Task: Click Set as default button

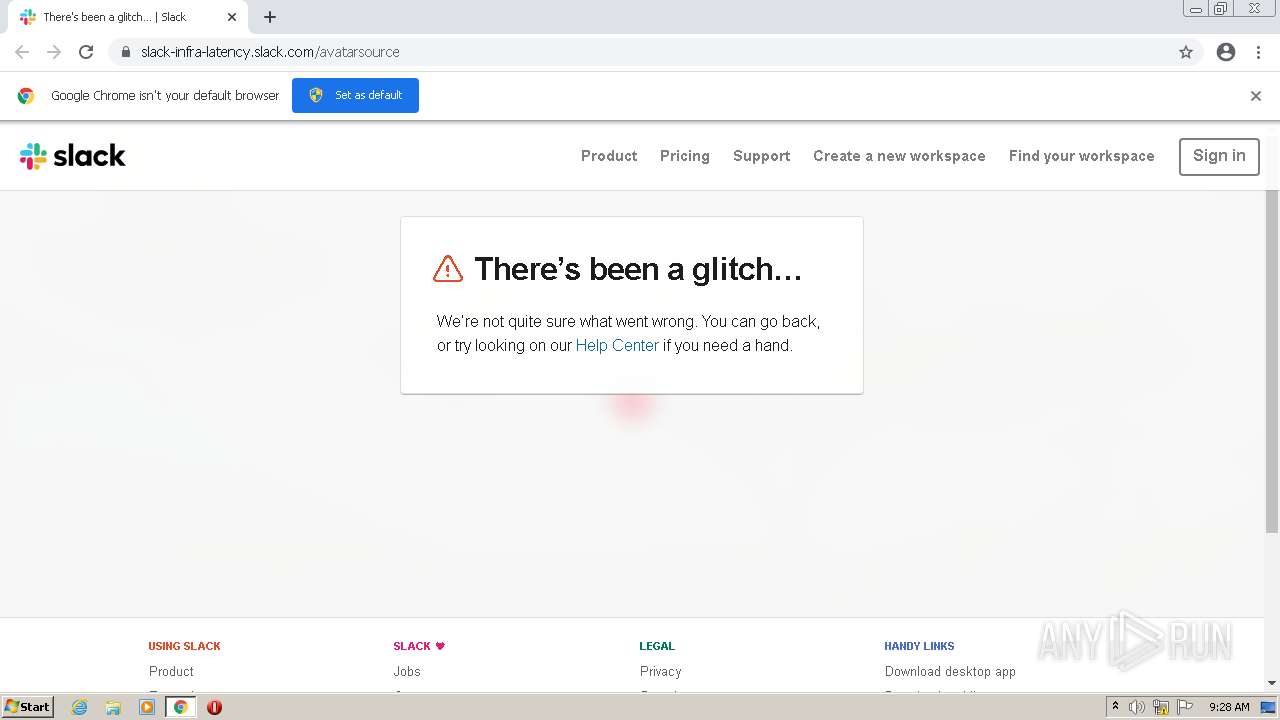Action: pyautogui.click(x=355, y=95)
